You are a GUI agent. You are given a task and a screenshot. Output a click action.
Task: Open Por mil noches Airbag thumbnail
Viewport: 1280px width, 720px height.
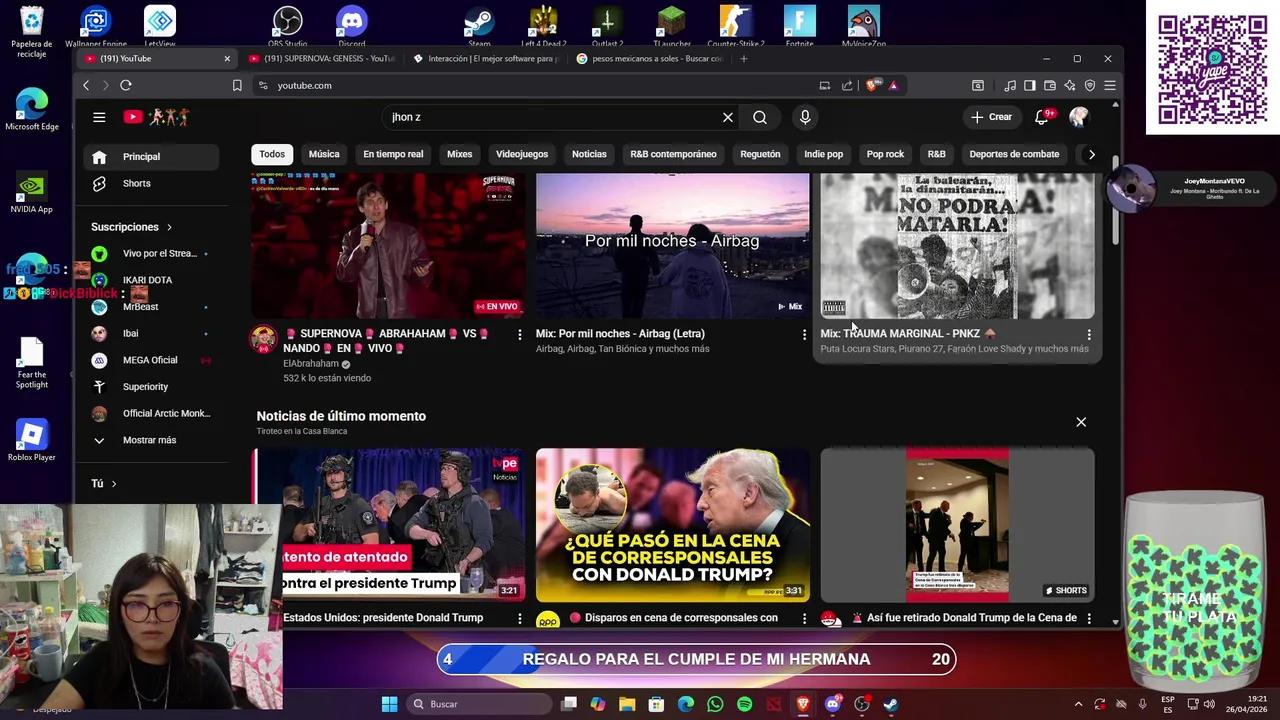coord(672,246)
